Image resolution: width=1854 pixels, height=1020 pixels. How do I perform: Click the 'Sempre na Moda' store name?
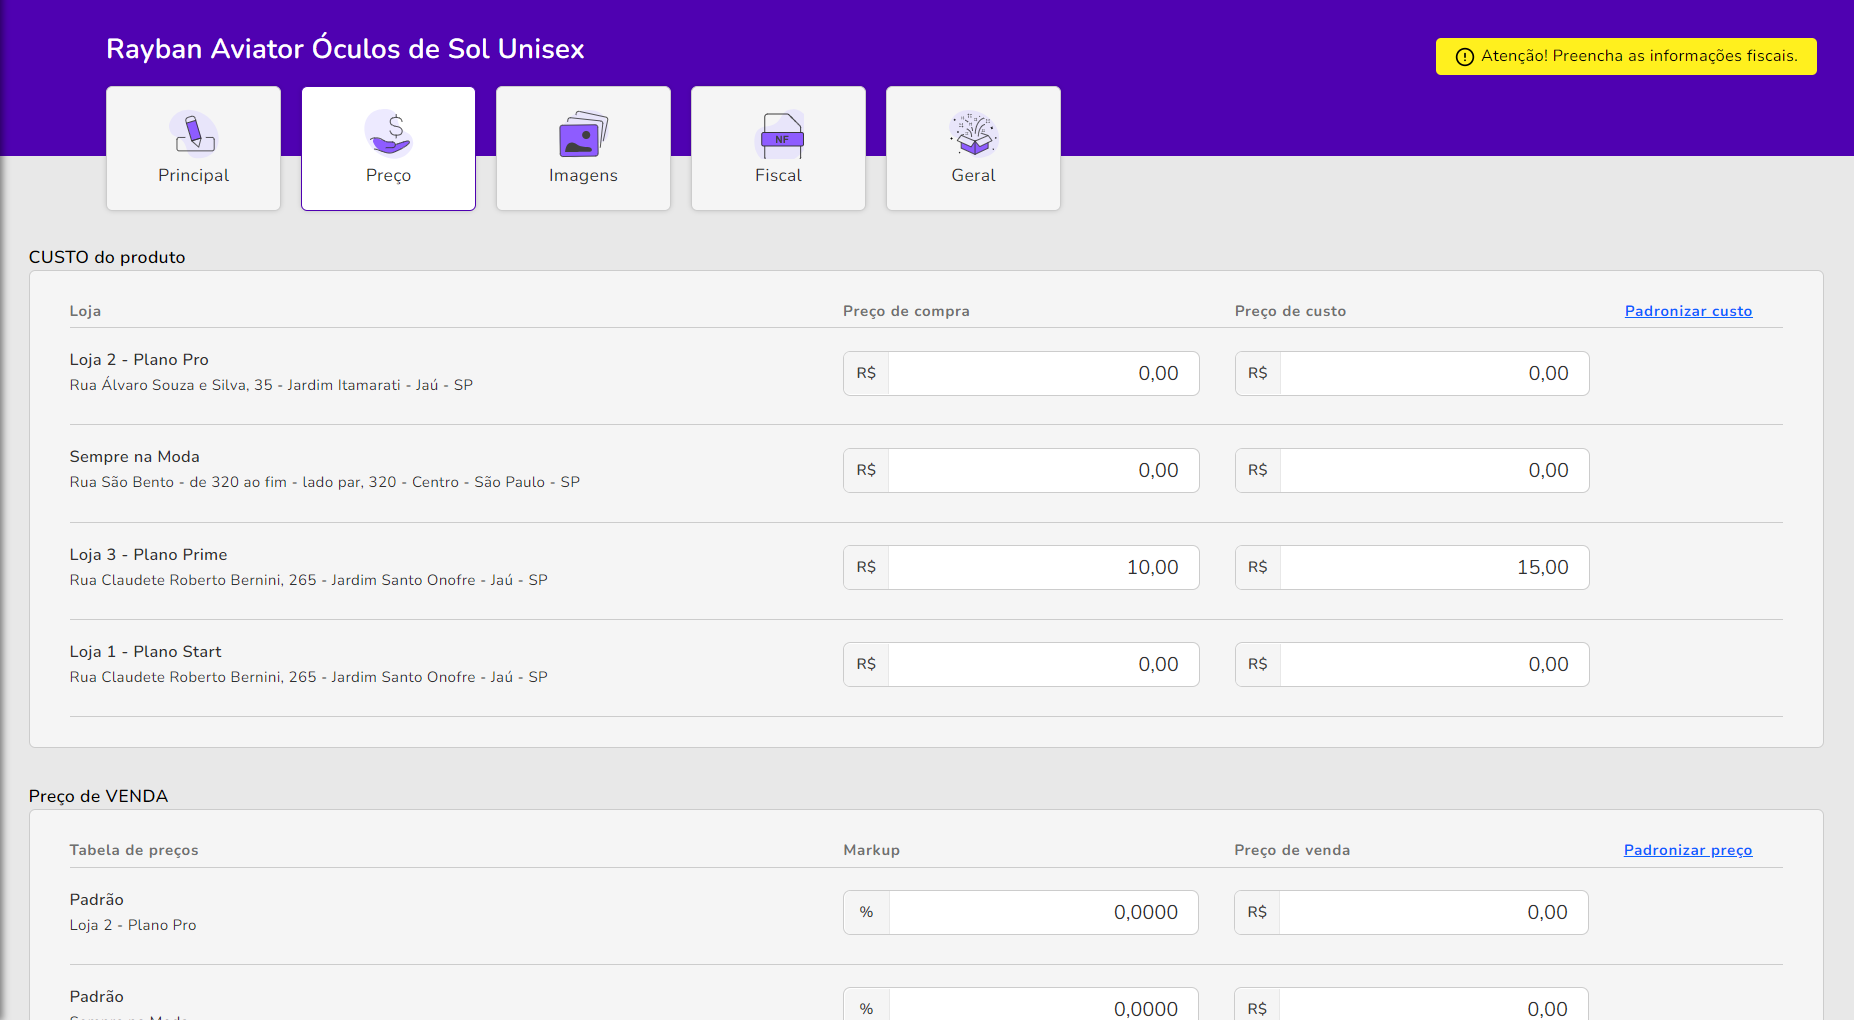pyautogui.click(x=135, y=456)
